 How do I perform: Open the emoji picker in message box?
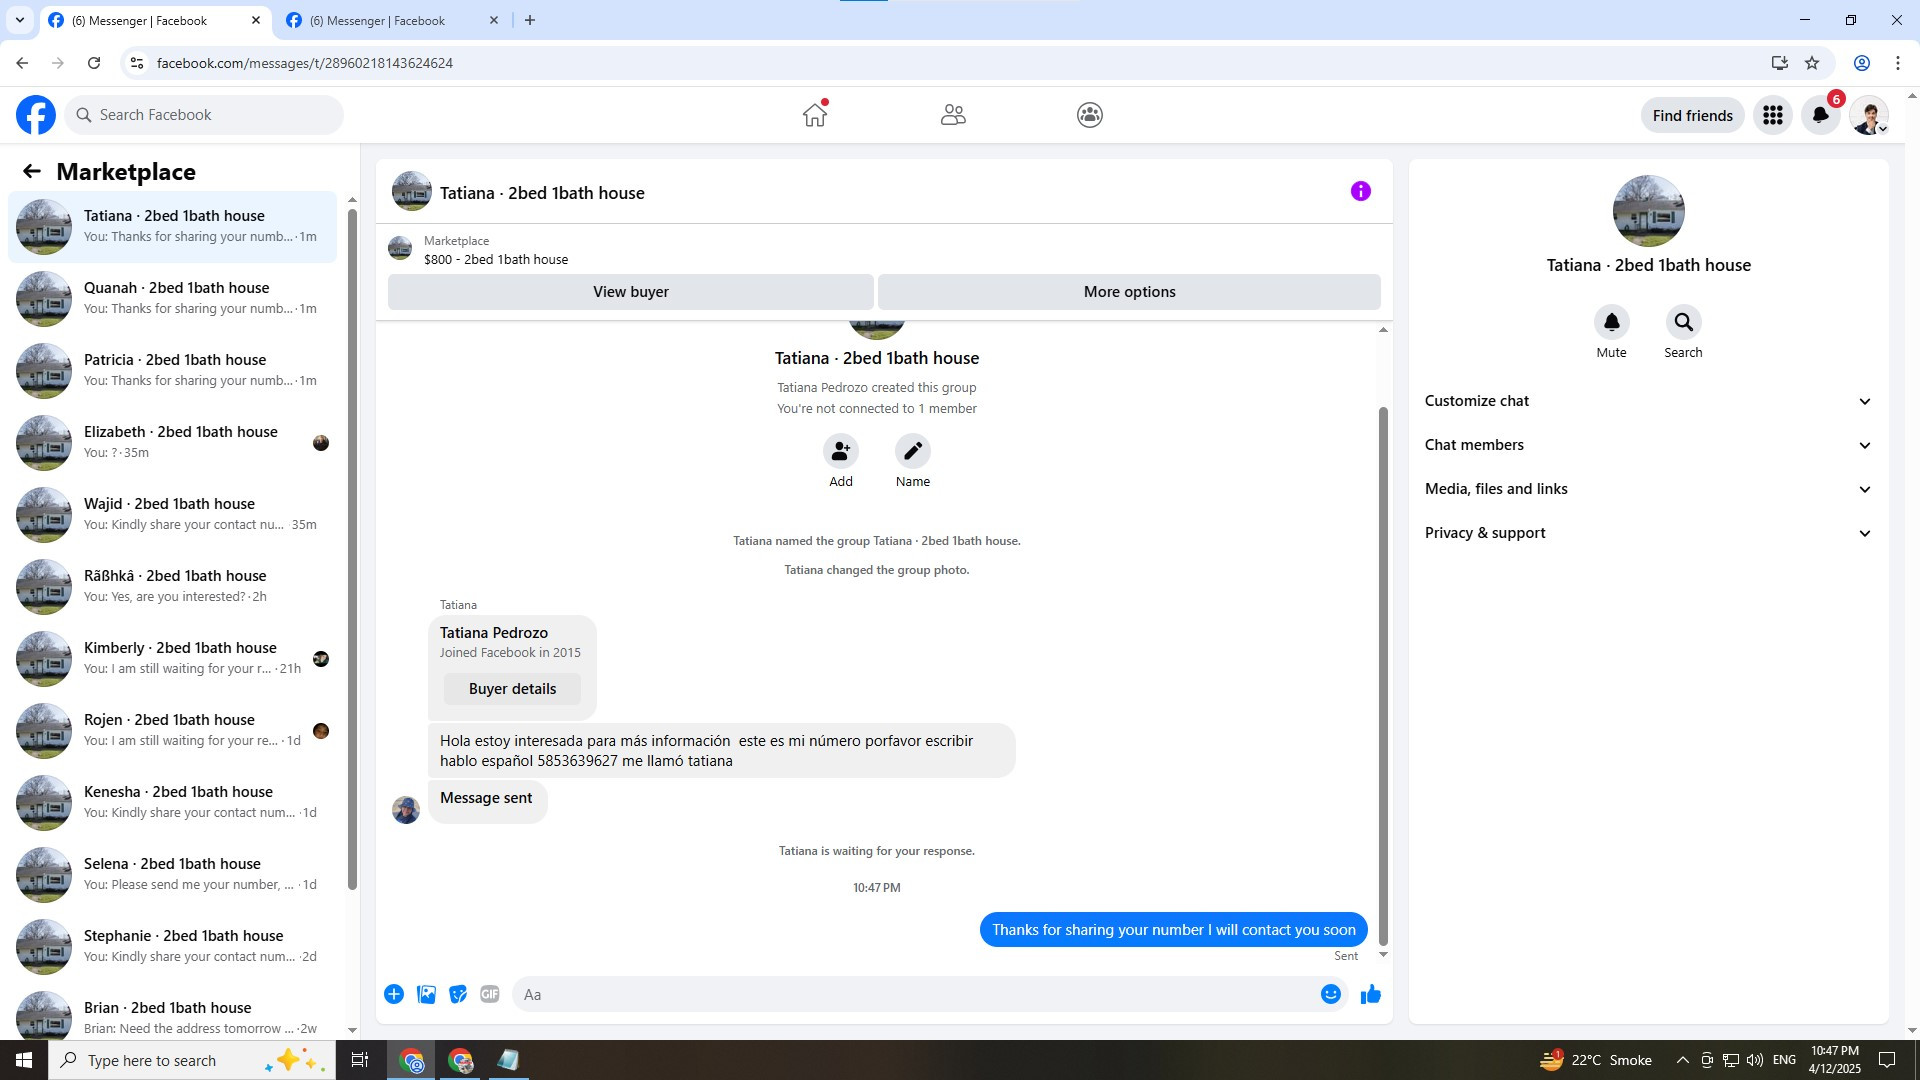1330,994
